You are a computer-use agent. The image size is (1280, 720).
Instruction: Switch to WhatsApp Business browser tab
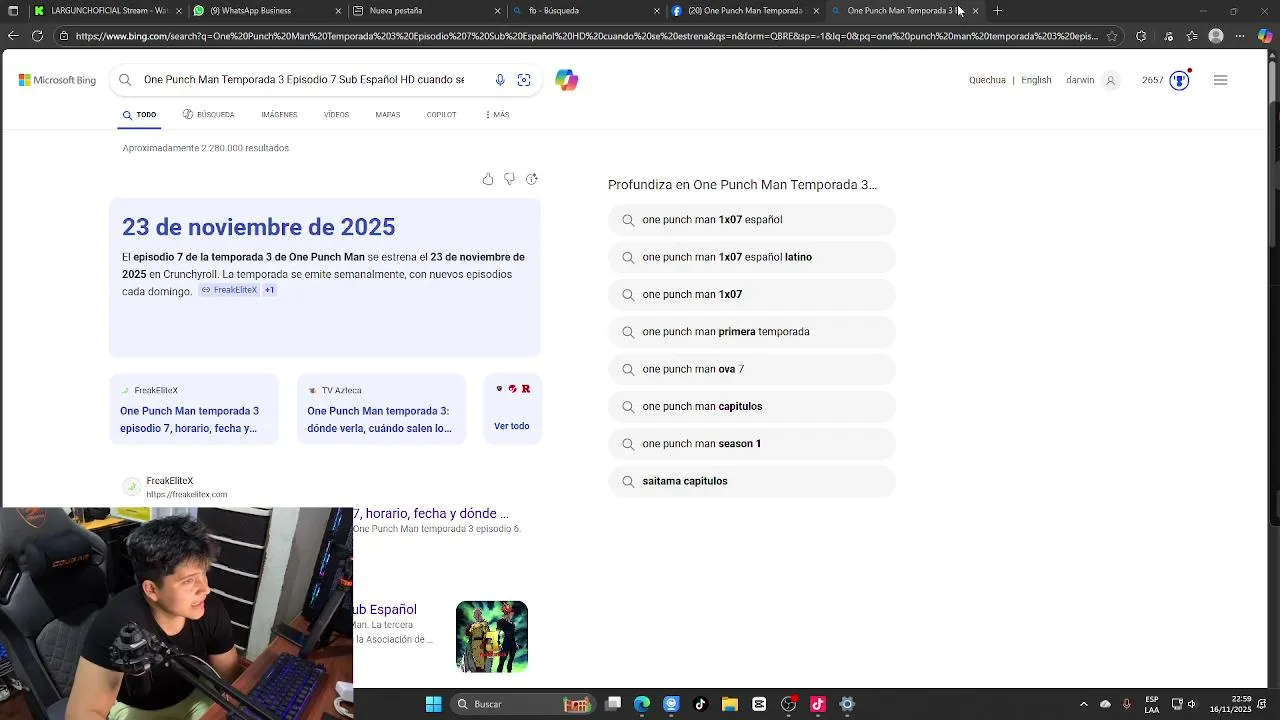(265, 11)
